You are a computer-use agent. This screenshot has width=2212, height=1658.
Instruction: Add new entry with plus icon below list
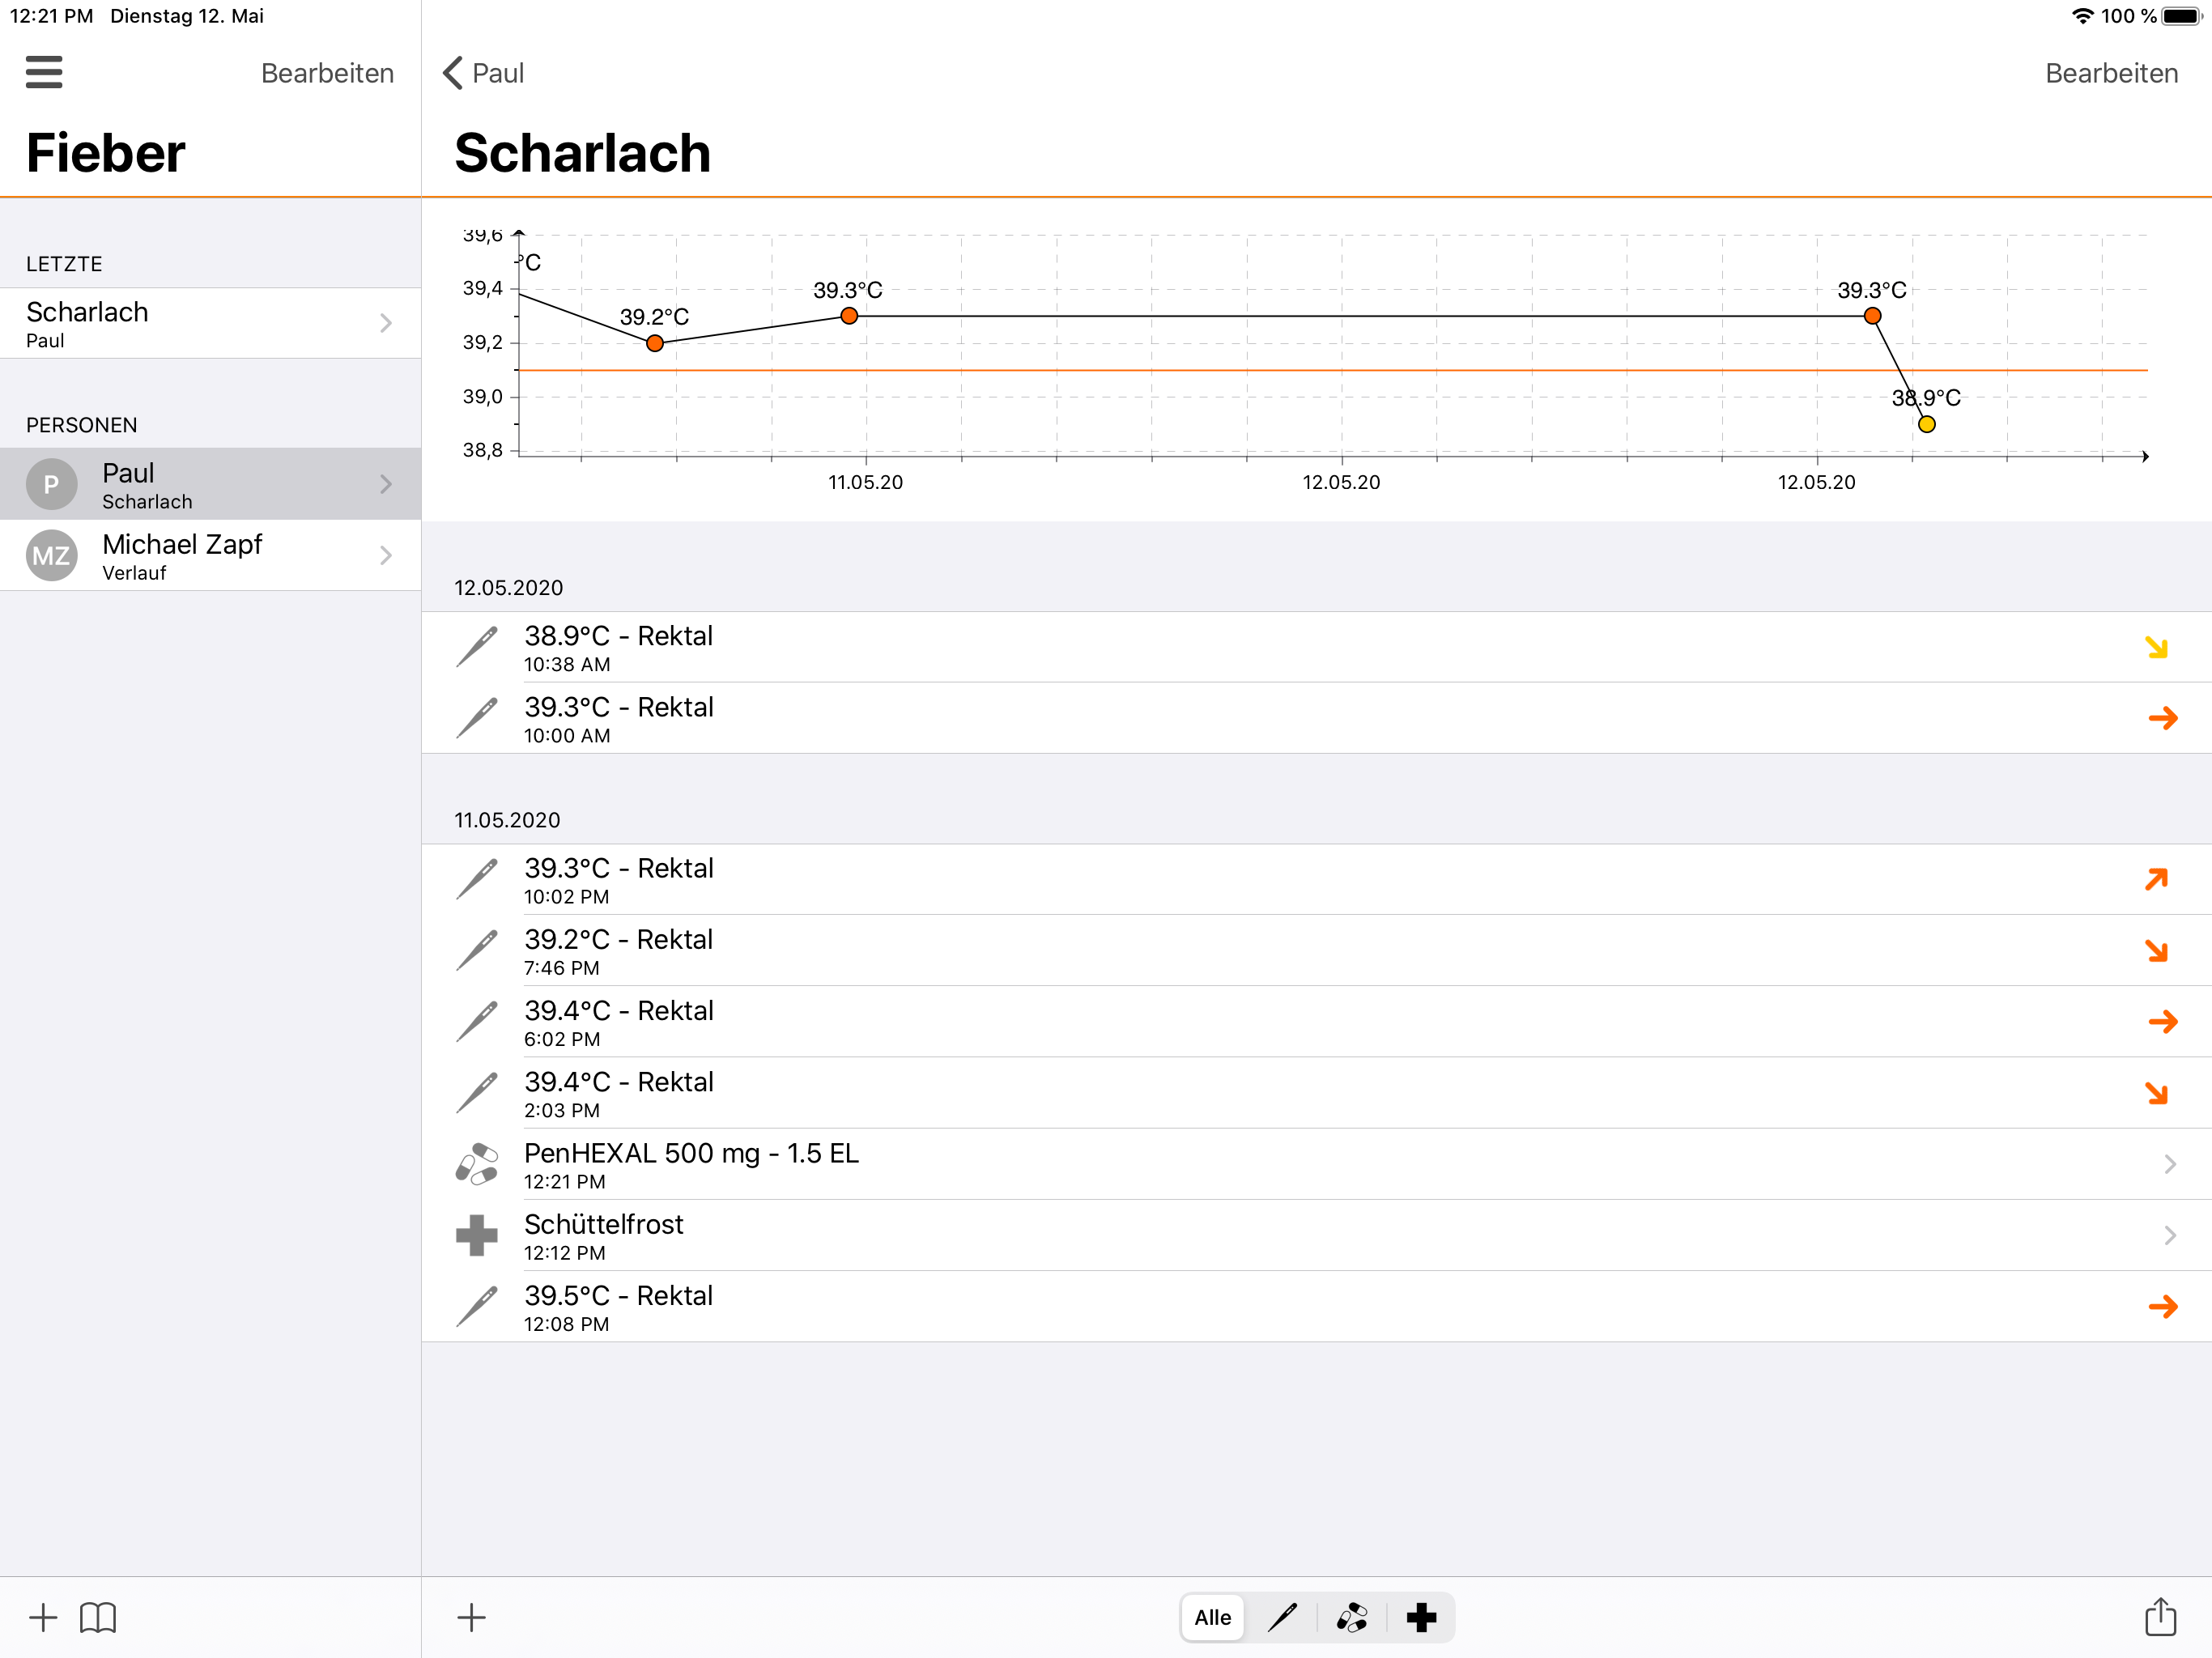[x=471, y=1617]
